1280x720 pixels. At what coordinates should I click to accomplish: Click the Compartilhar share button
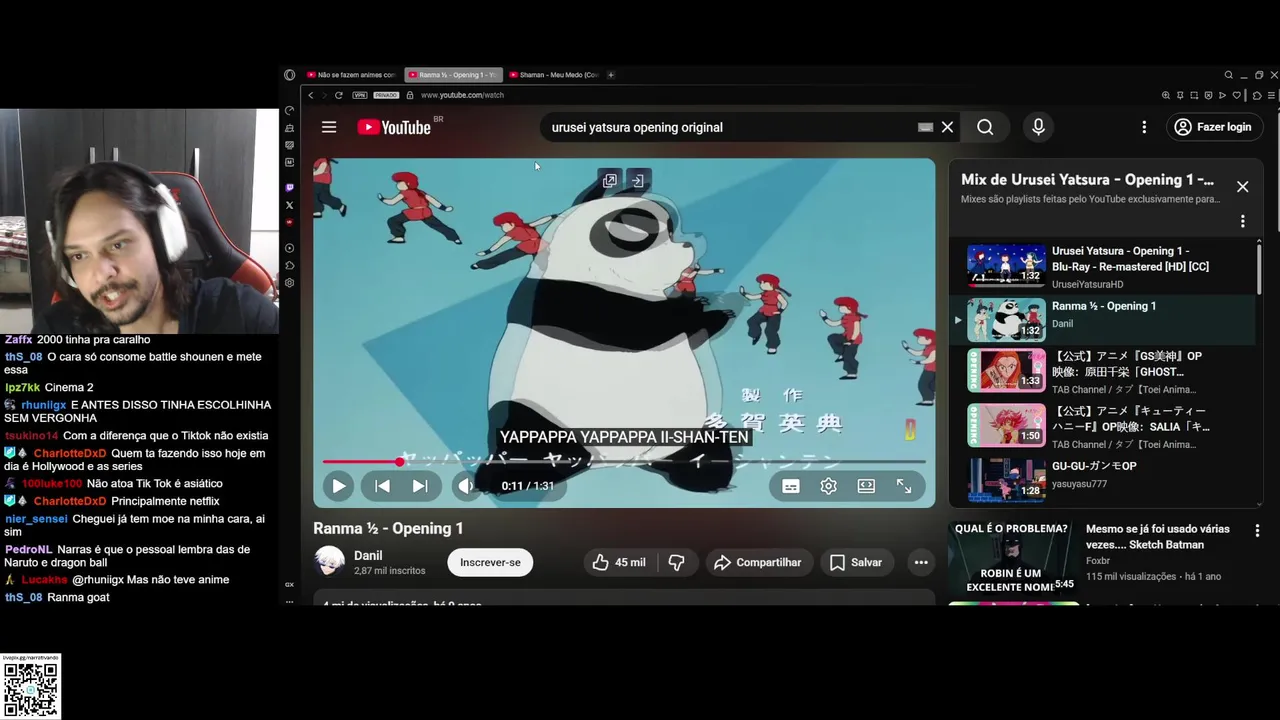[x=758, y=562]
